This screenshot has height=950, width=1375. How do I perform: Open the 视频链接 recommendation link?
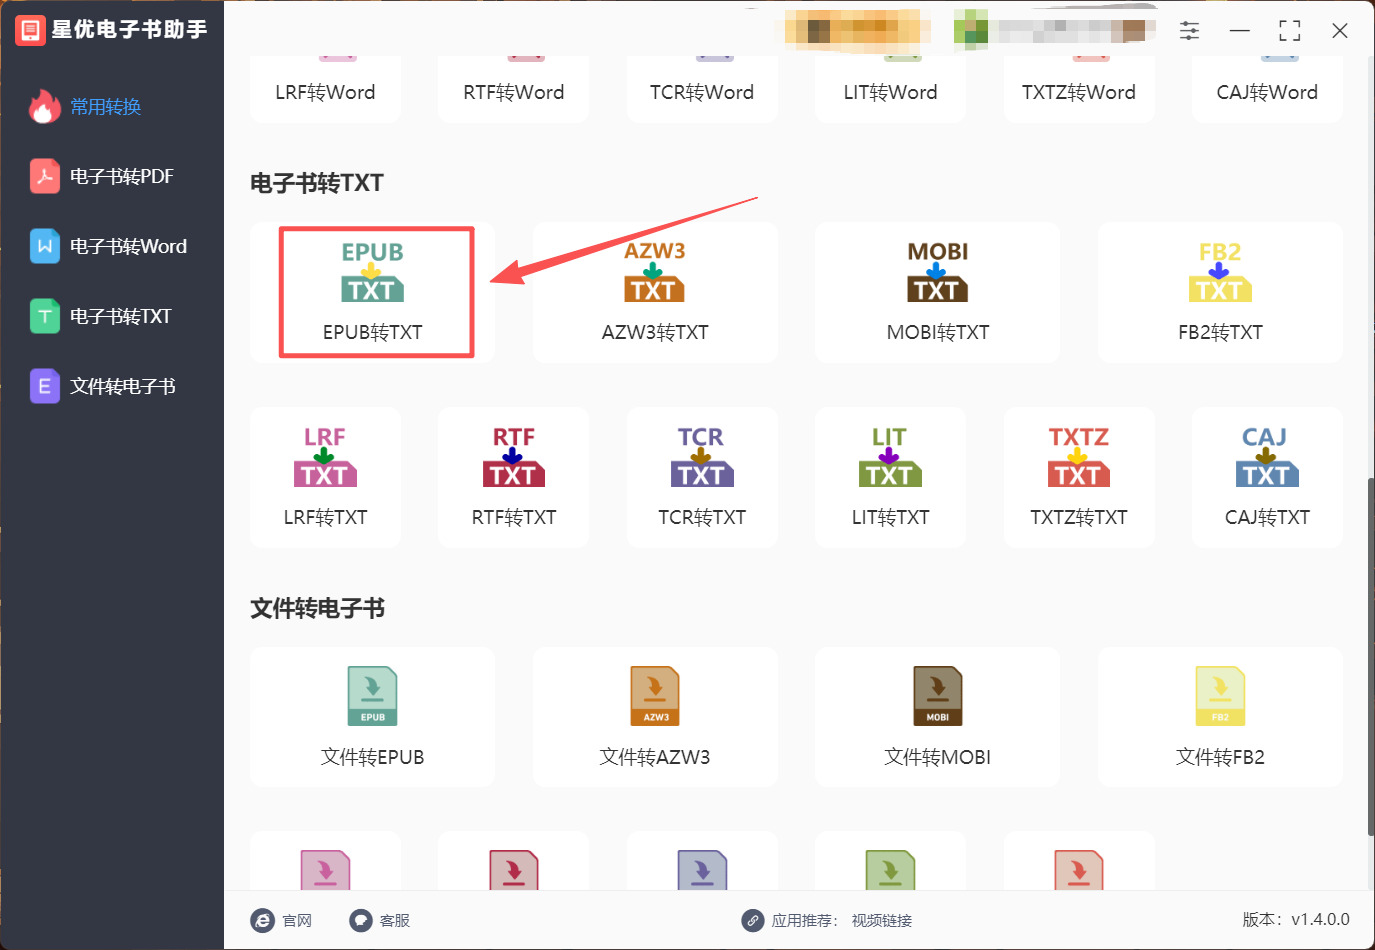(x=882, y=920)
